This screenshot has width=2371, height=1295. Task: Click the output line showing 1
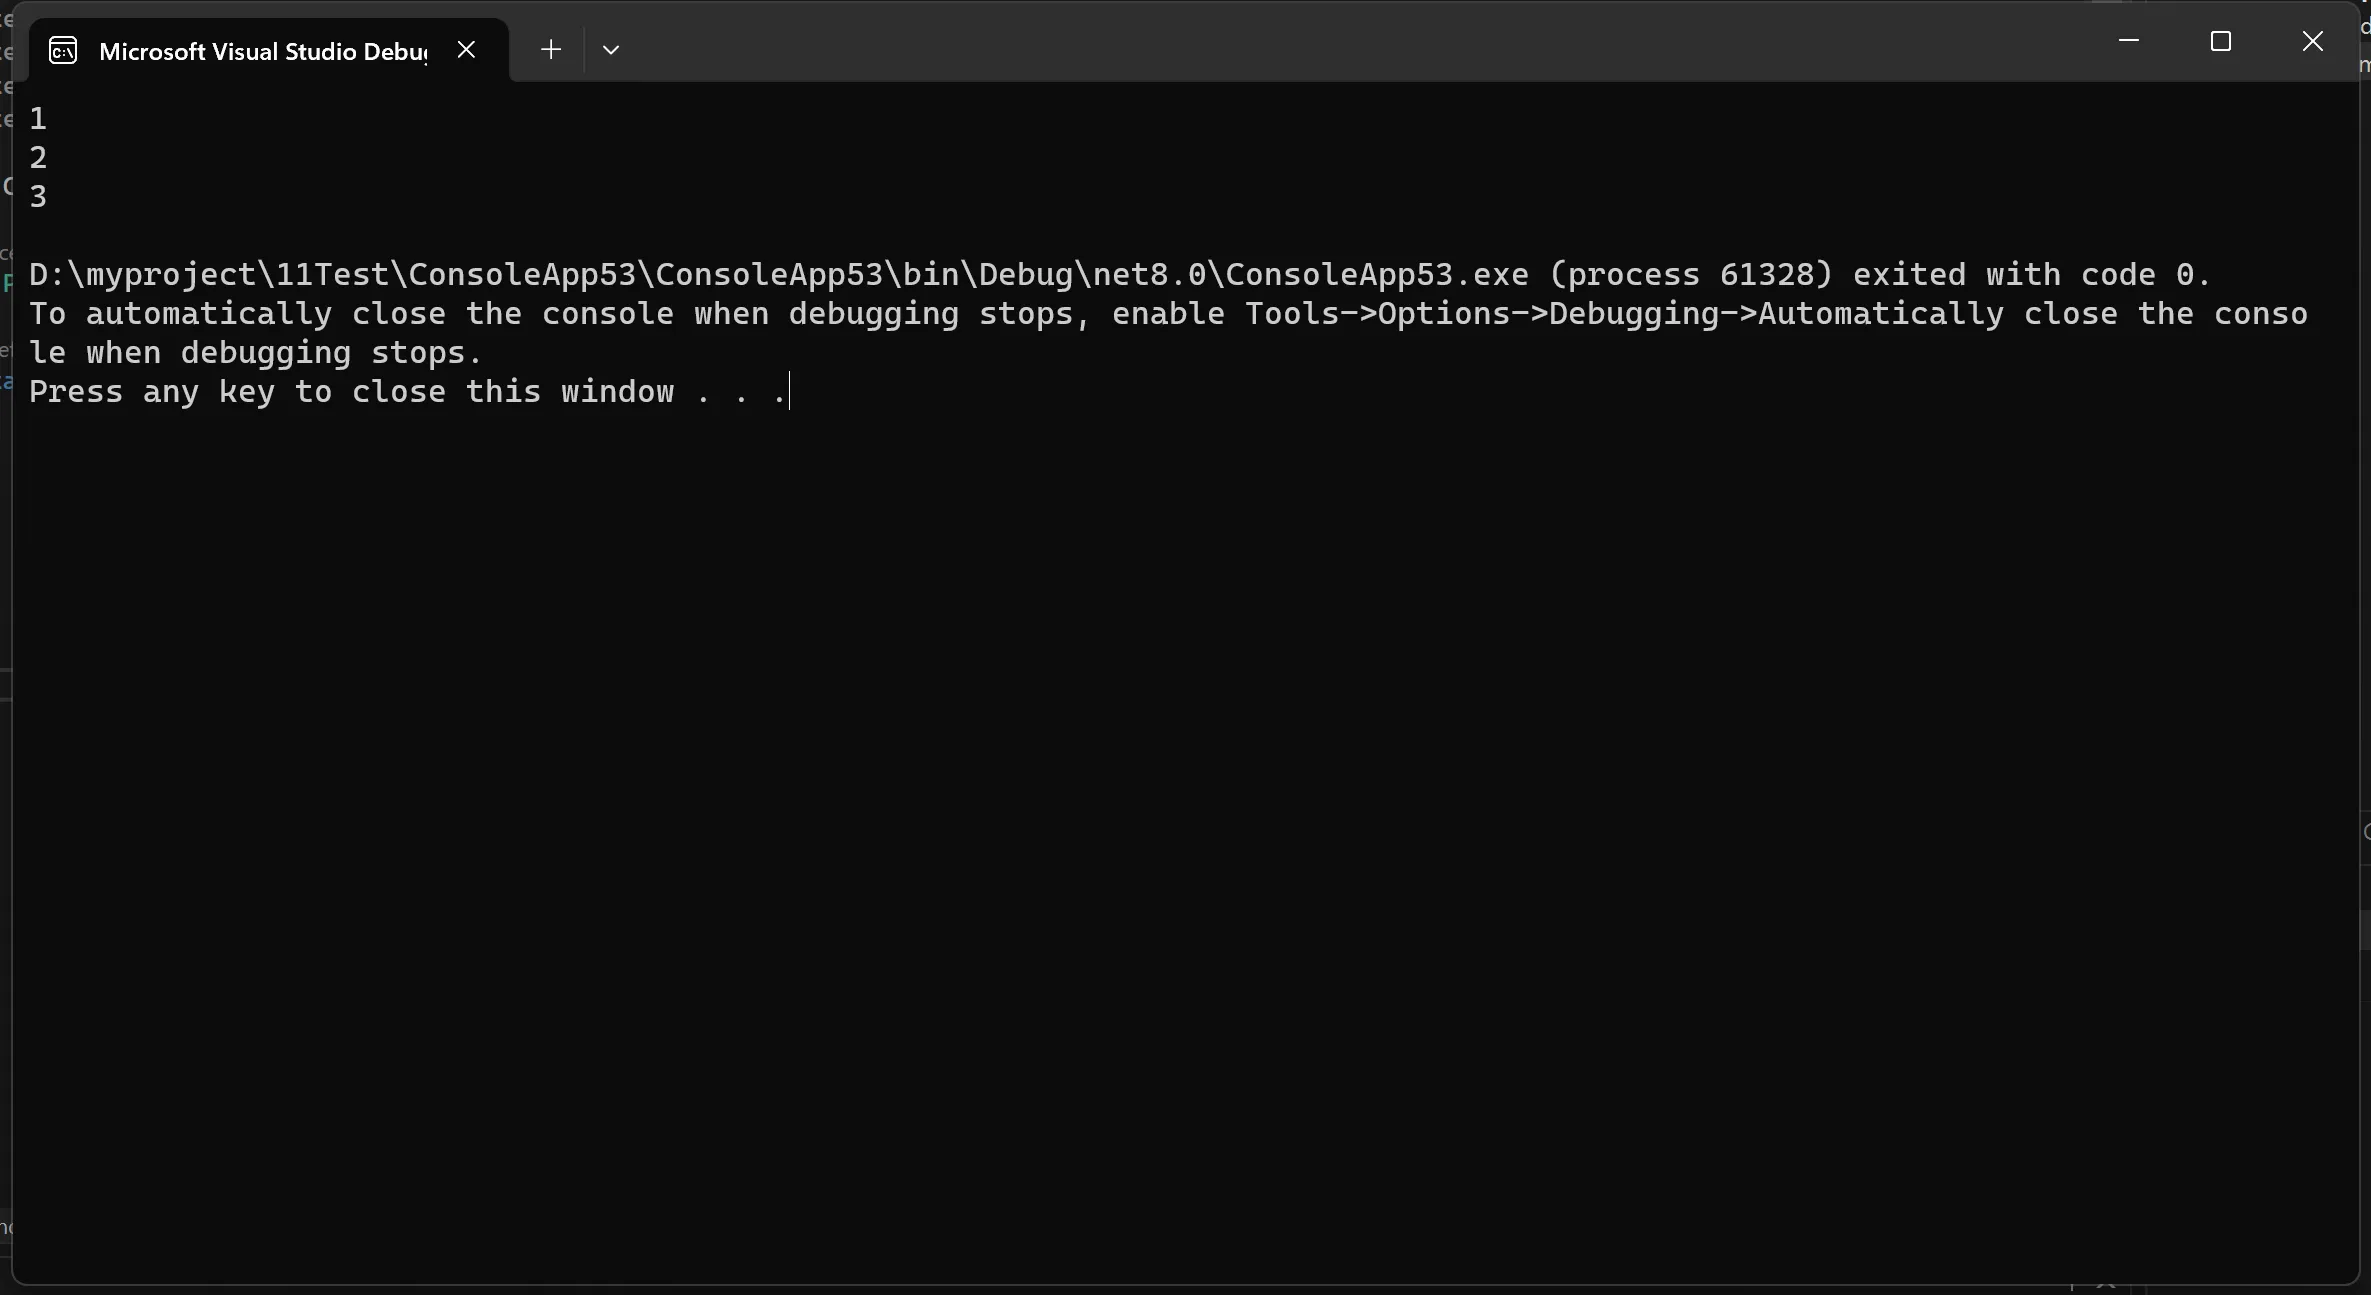[38, 119]
